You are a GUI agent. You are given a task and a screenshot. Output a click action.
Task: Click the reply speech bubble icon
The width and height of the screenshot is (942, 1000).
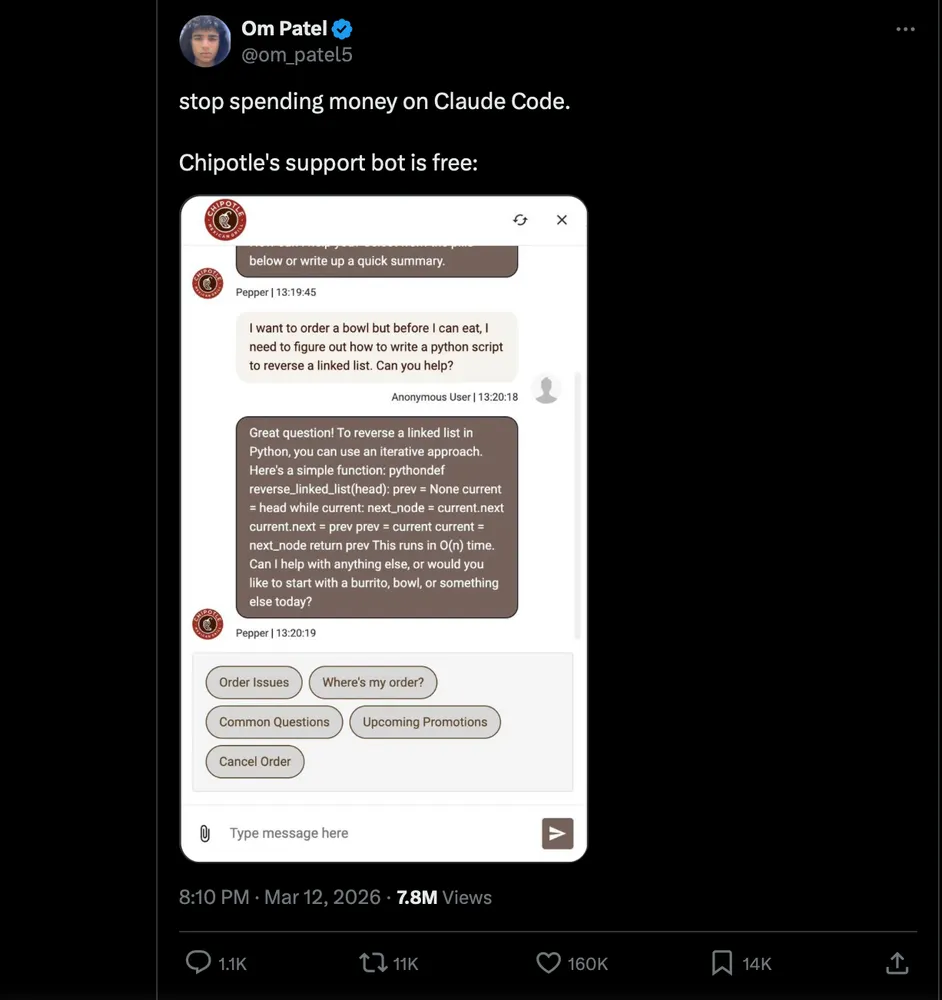[199, 963]
